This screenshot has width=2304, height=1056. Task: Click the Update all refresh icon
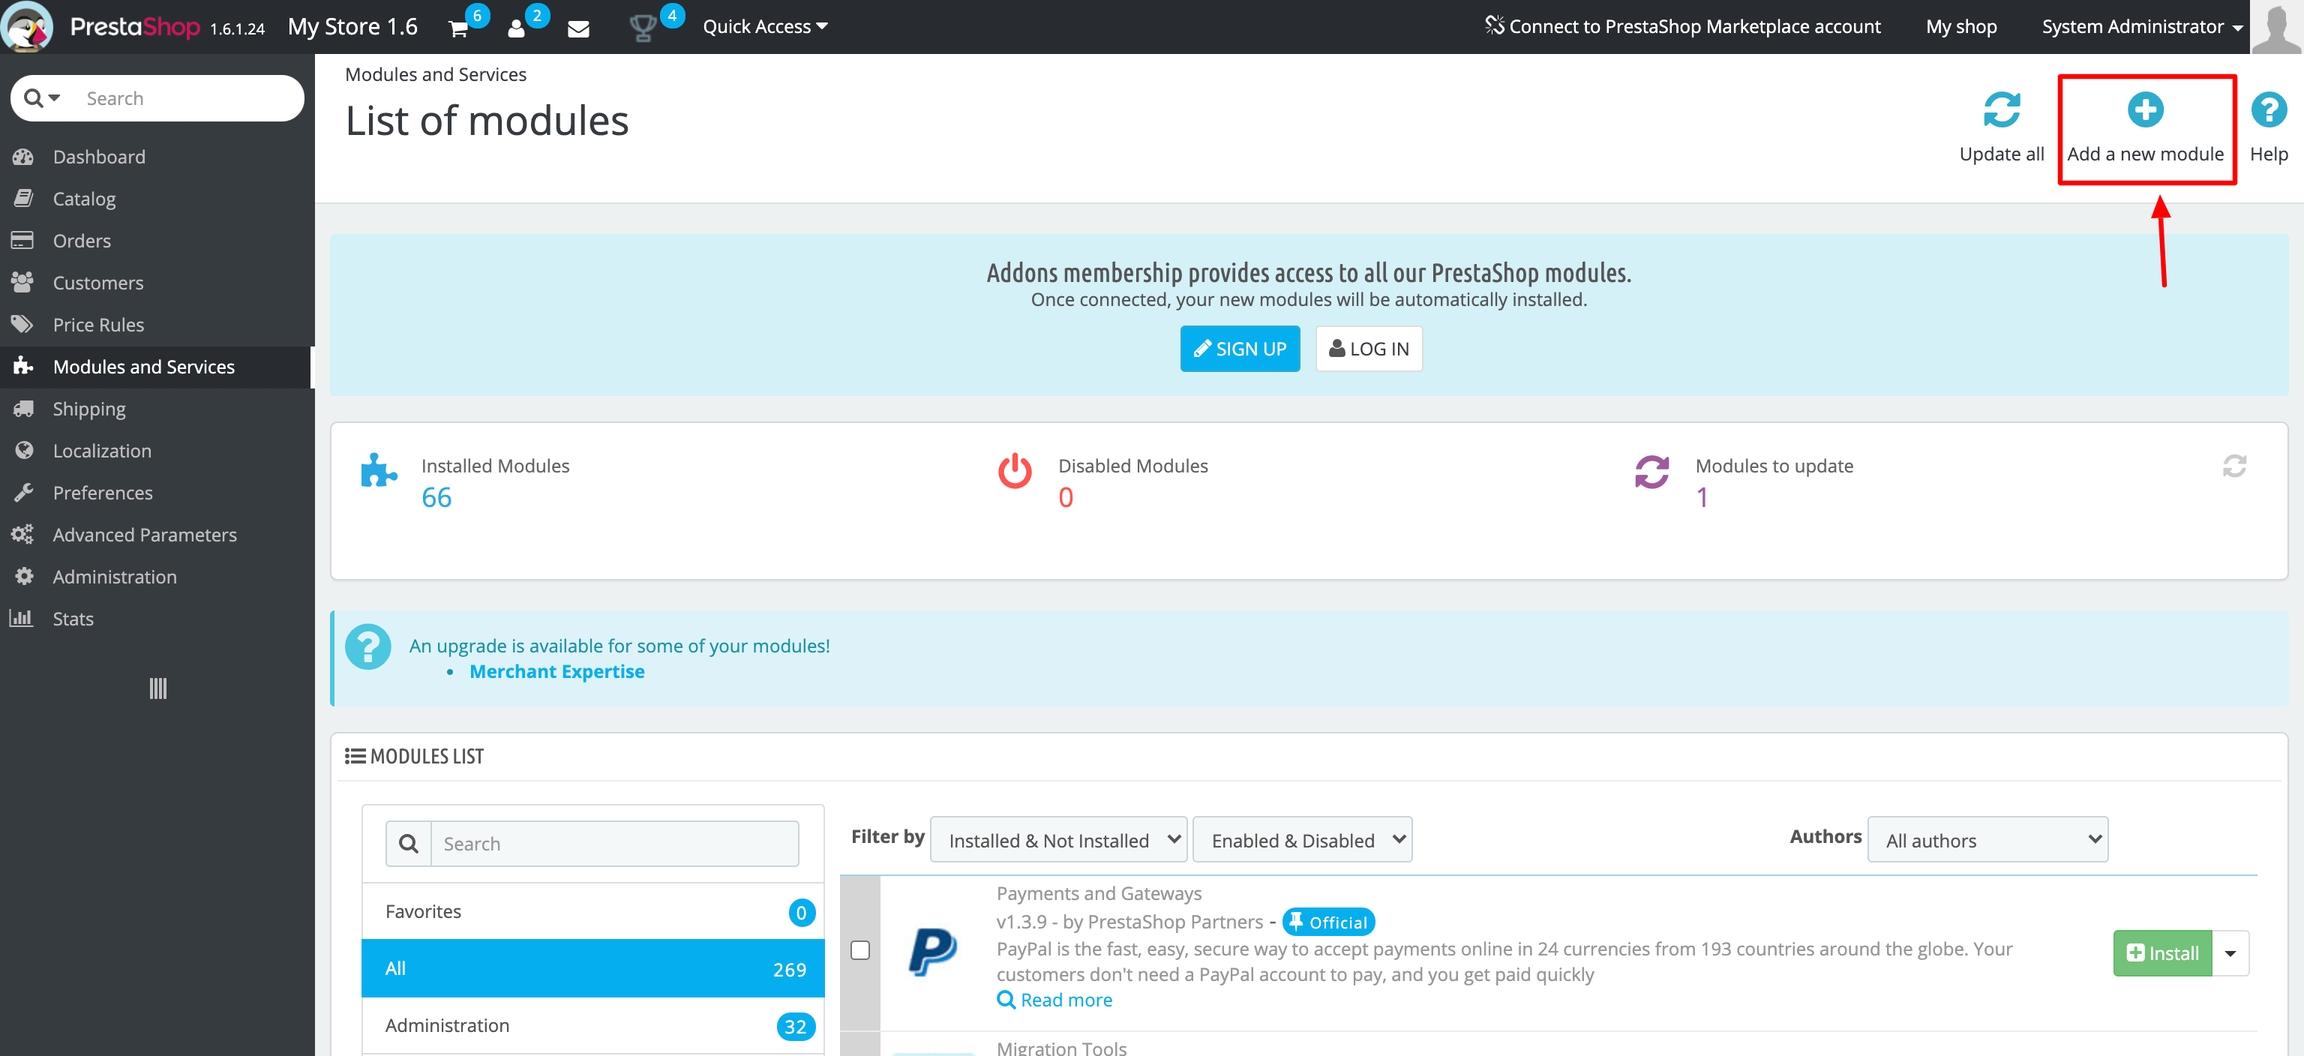click(2001, 110)
